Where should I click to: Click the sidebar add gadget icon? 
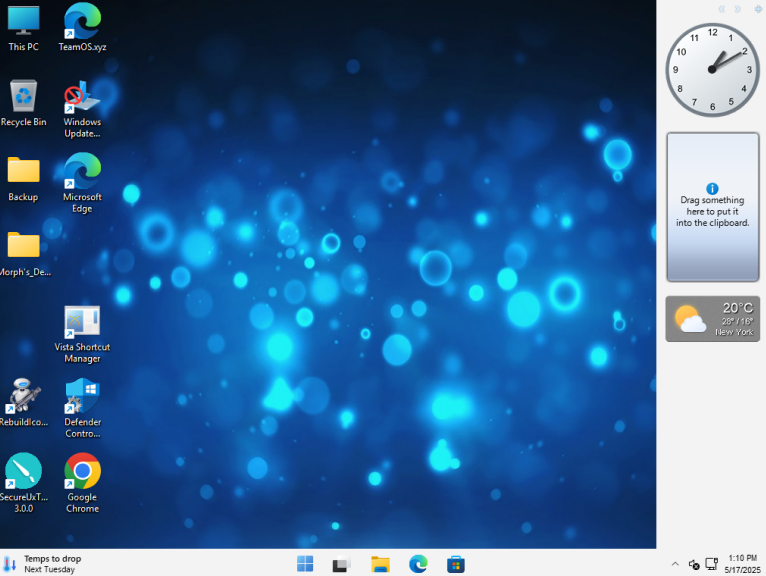(x=758, y=9)
